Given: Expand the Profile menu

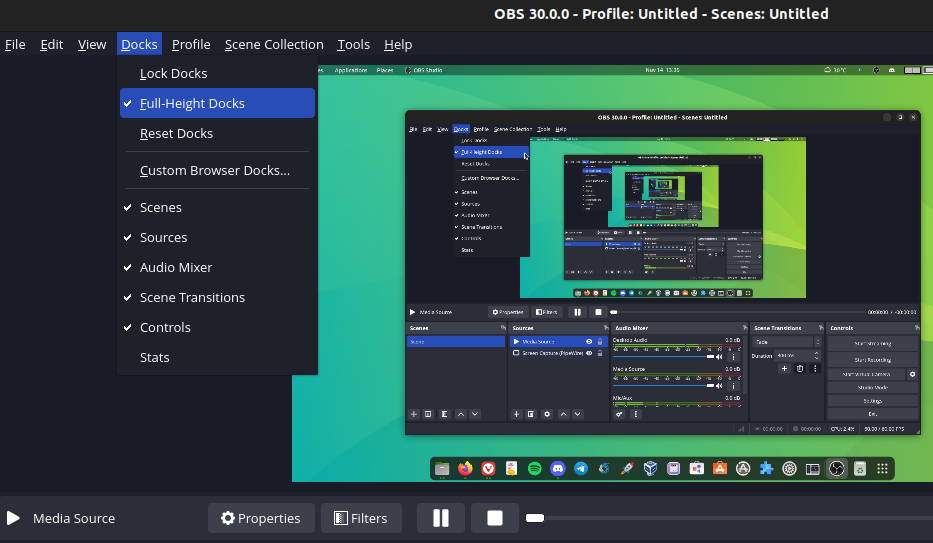Looking at the screenshot, I should (191, 44).
